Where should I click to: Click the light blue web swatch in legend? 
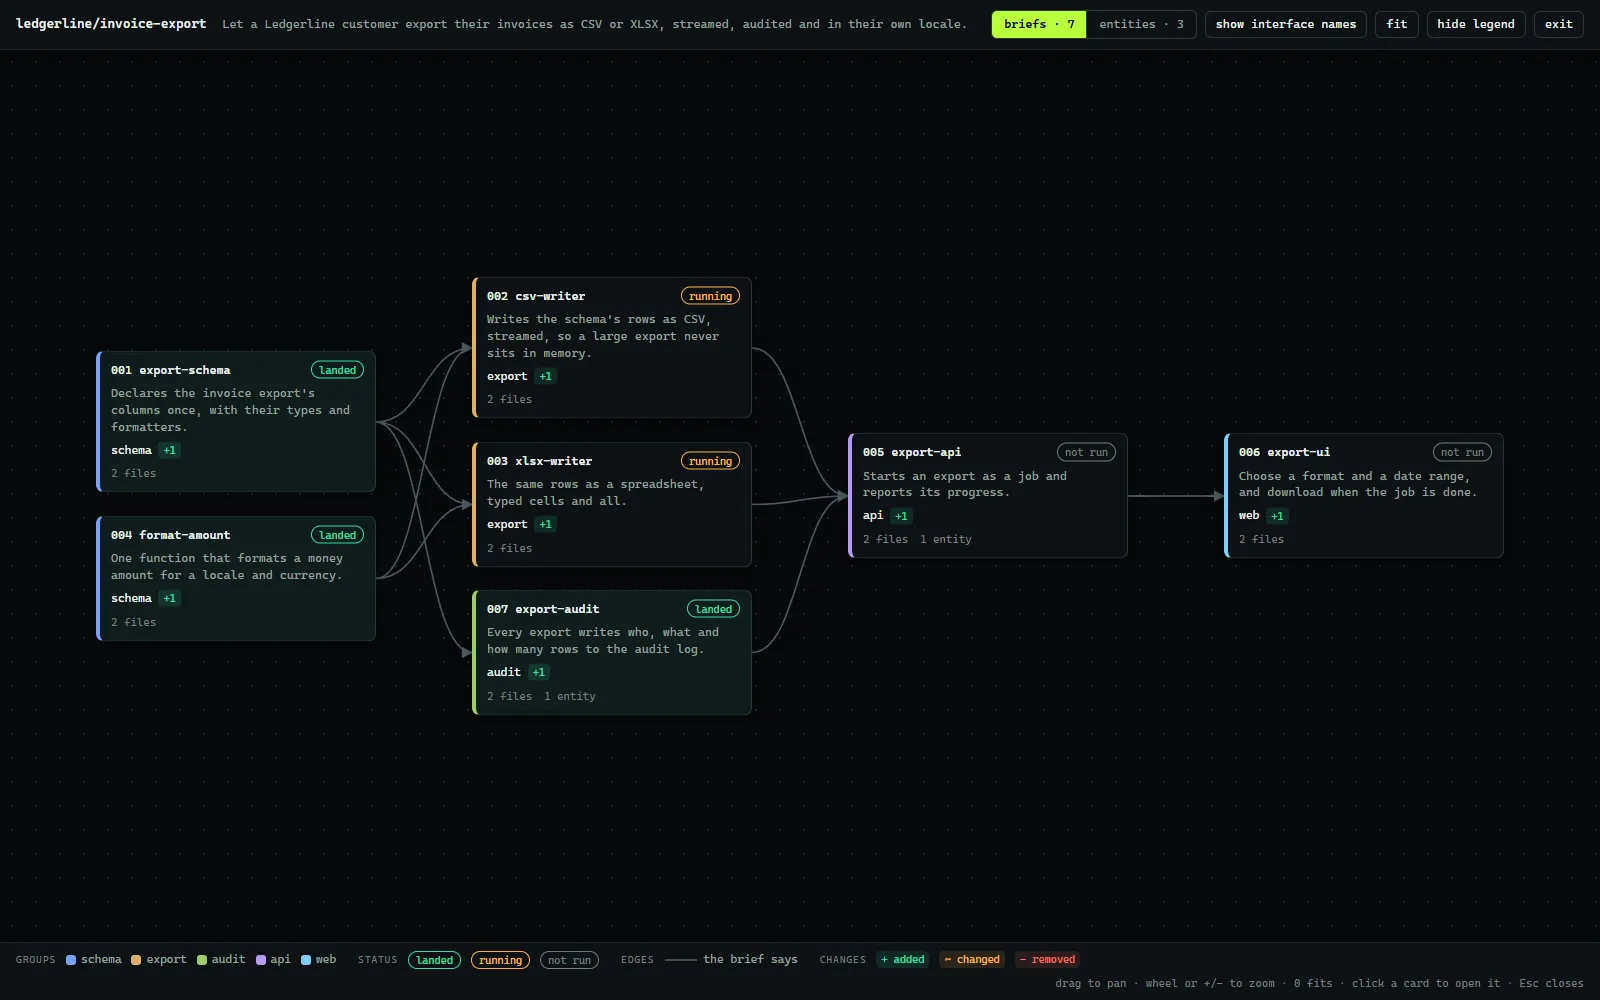(306, 960)
